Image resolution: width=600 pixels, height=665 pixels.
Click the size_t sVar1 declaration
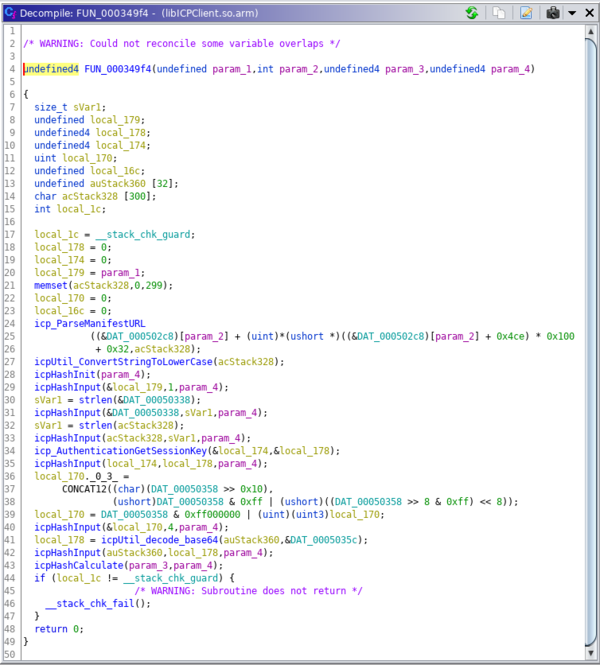(70, 107)
